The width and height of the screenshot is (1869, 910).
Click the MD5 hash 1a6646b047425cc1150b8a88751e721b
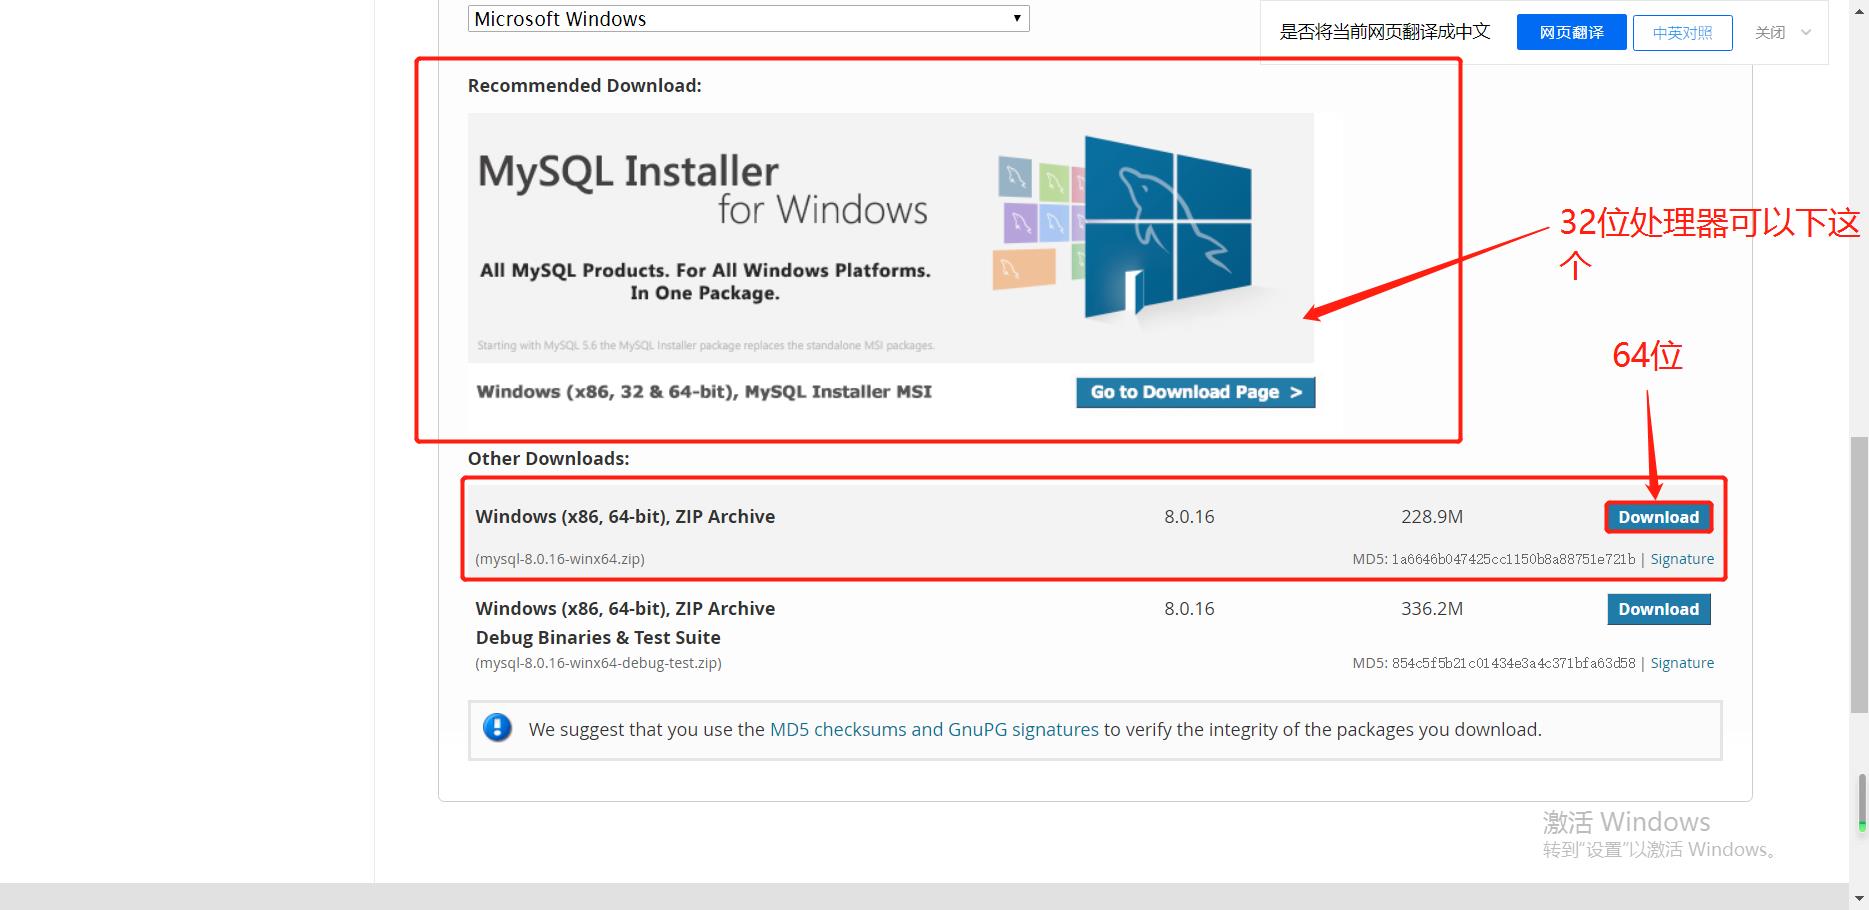[1513, 559]
